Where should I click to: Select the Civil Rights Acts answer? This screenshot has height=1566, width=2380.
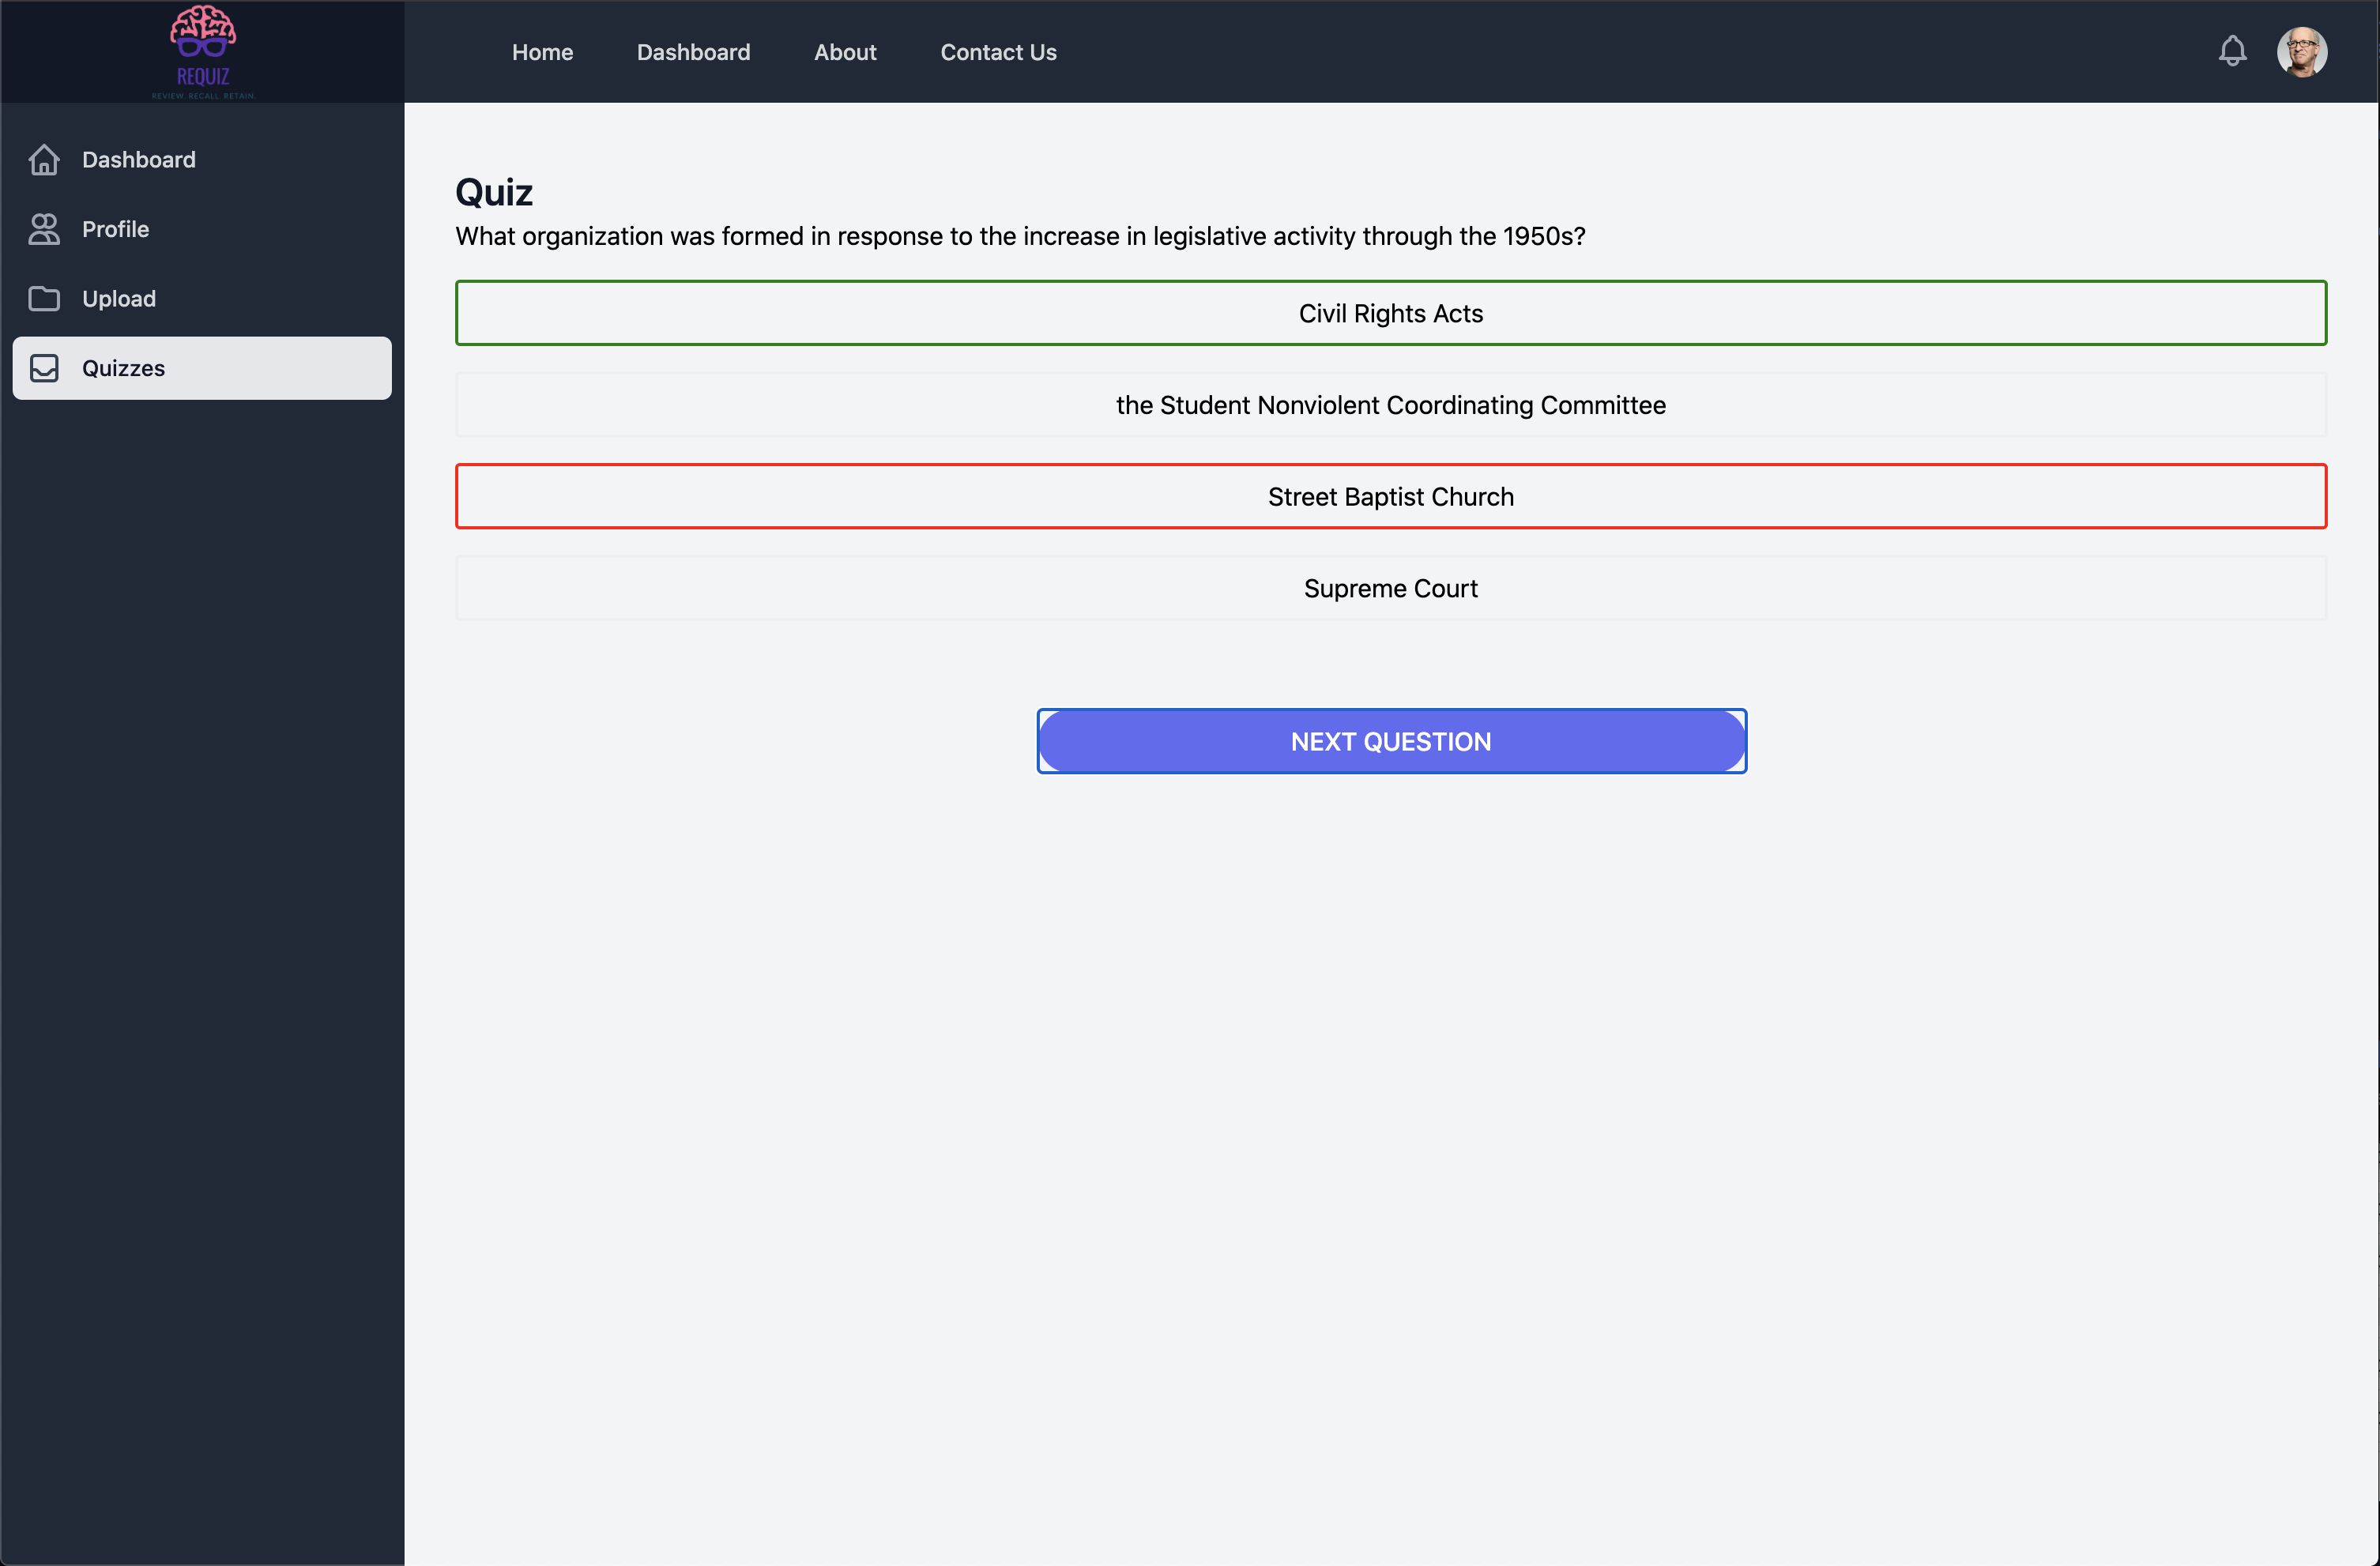point(1390,313)
